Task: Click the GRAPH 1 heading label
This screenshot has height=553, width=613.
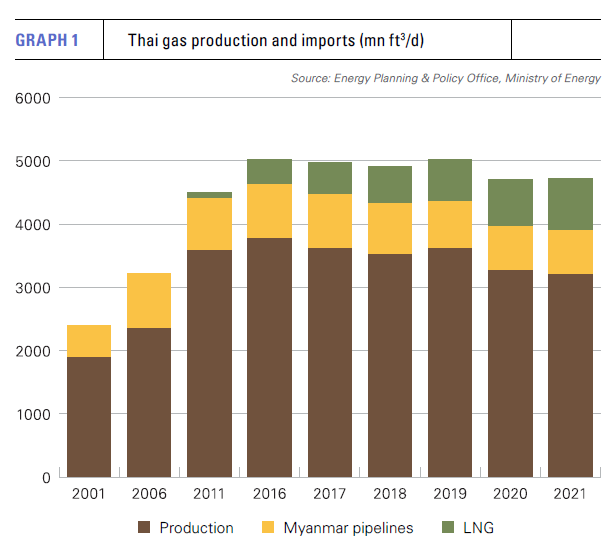Action: click(x=47, y=41)
